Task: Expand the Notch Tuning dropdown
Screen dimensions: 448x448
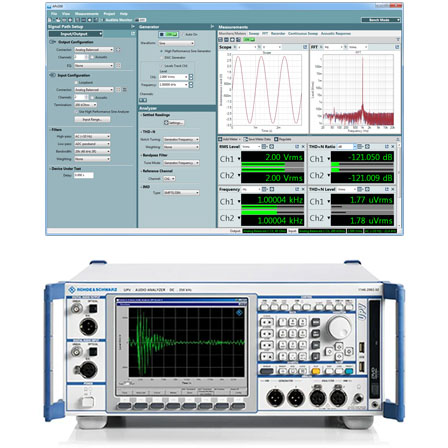Action: click(181, 139)
